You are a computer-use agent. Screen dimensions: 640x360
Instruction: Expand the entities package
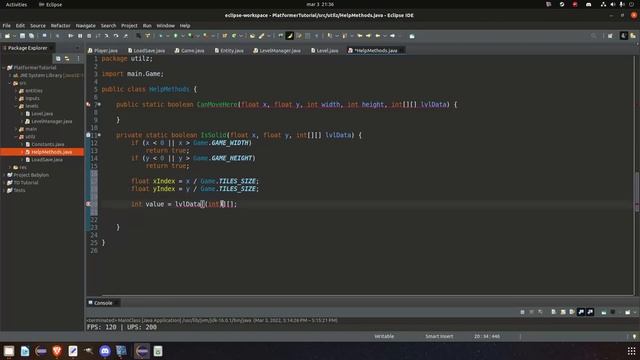pyautogui.click(x=16, y=91)
